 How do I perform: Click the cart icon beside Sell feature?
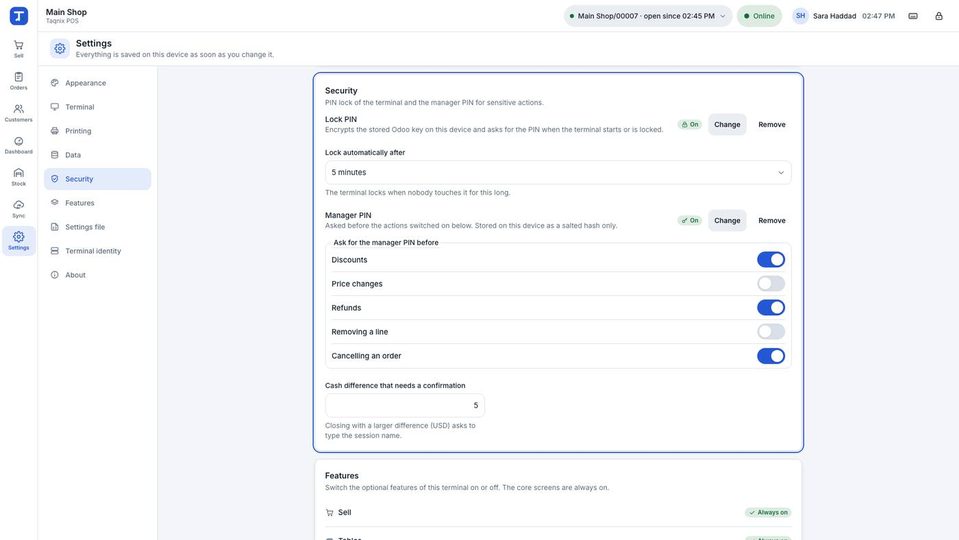(330, 512)
